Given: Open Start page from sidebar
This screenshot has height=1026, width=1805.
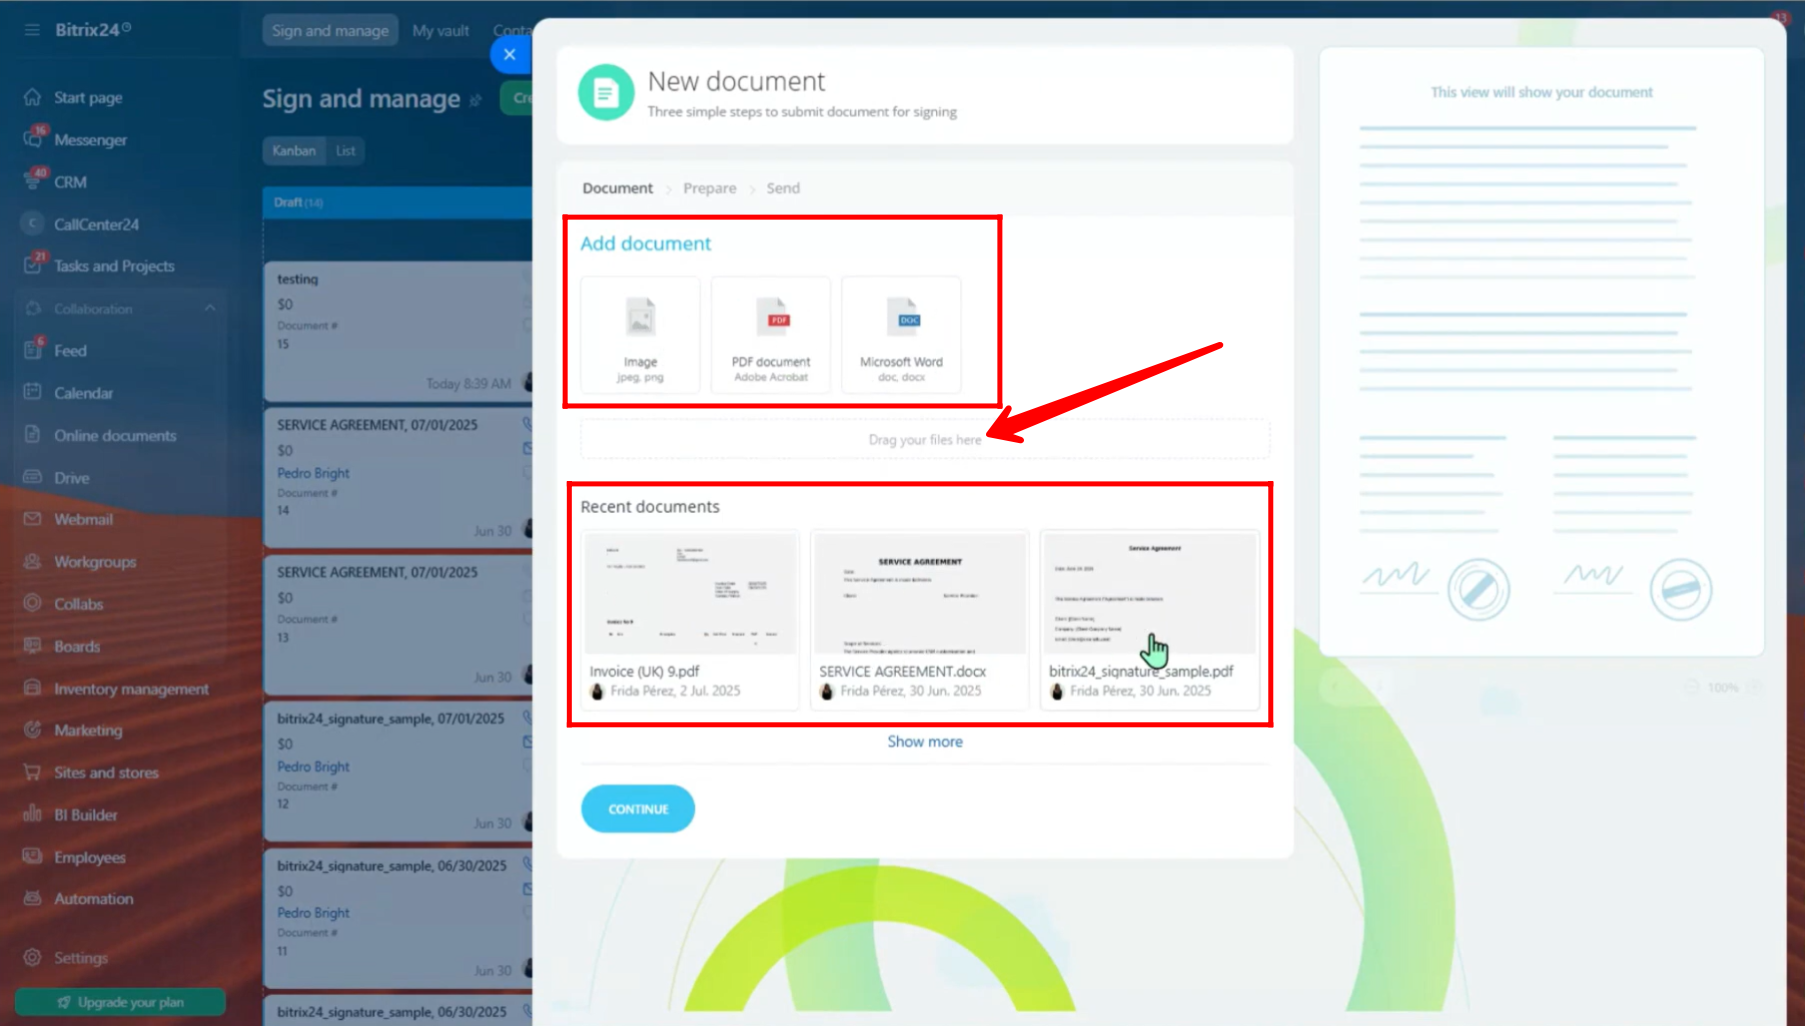Looking at the screenshot, I should click(x=88, y=98).
